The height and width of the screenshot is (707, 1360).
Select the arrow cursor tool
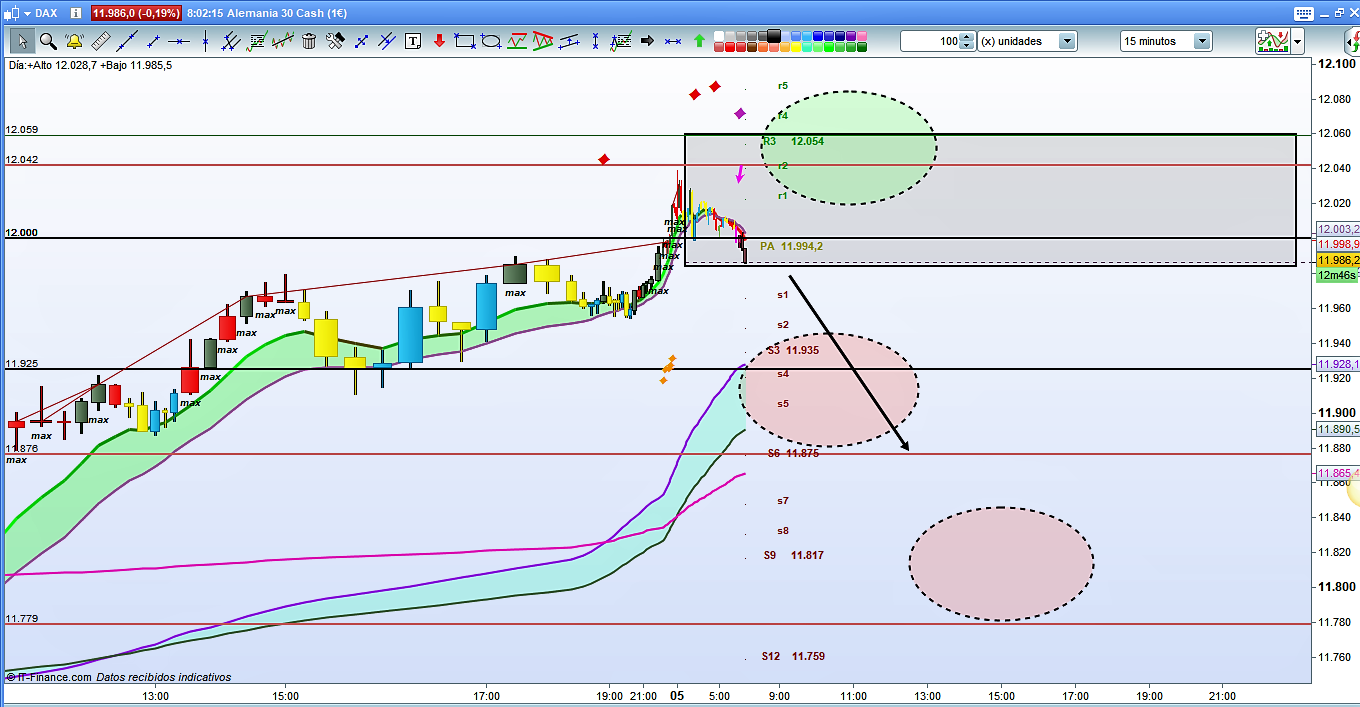[22, 41]
